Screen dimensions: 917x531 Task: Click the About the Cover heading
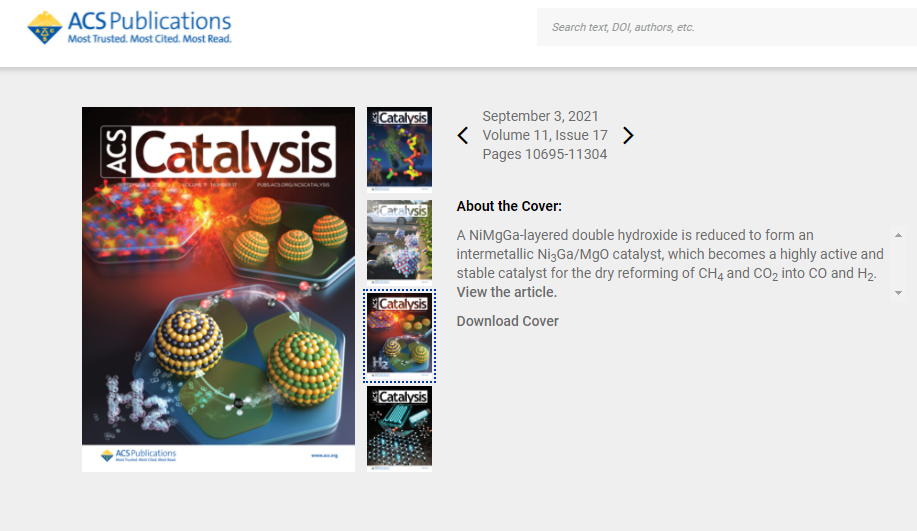pos(509,206)
